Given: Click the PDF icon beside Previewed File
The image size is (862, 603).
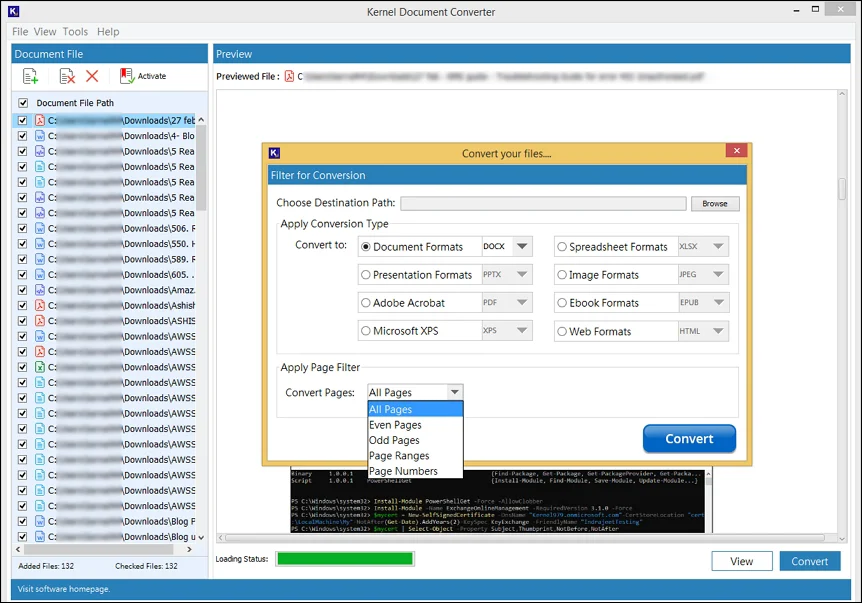Looking at the screenshot, I should click(x=289, y=76).
